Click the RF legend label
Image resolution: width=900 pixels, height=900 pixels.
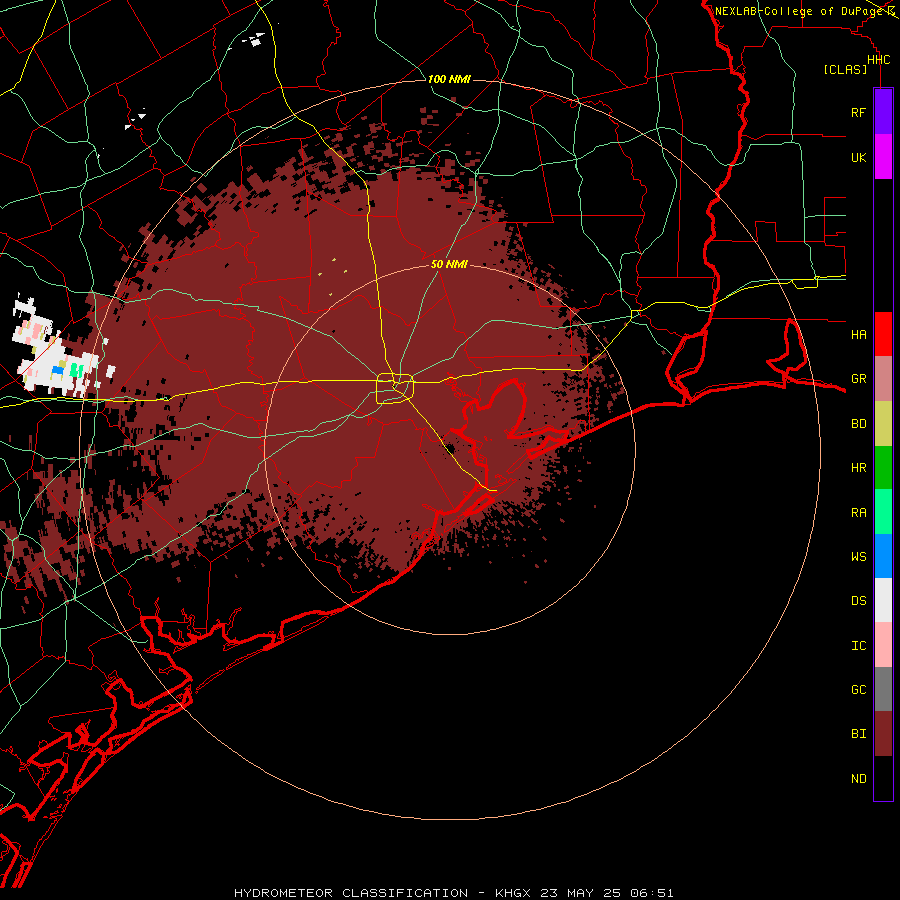tap(858, 113)
